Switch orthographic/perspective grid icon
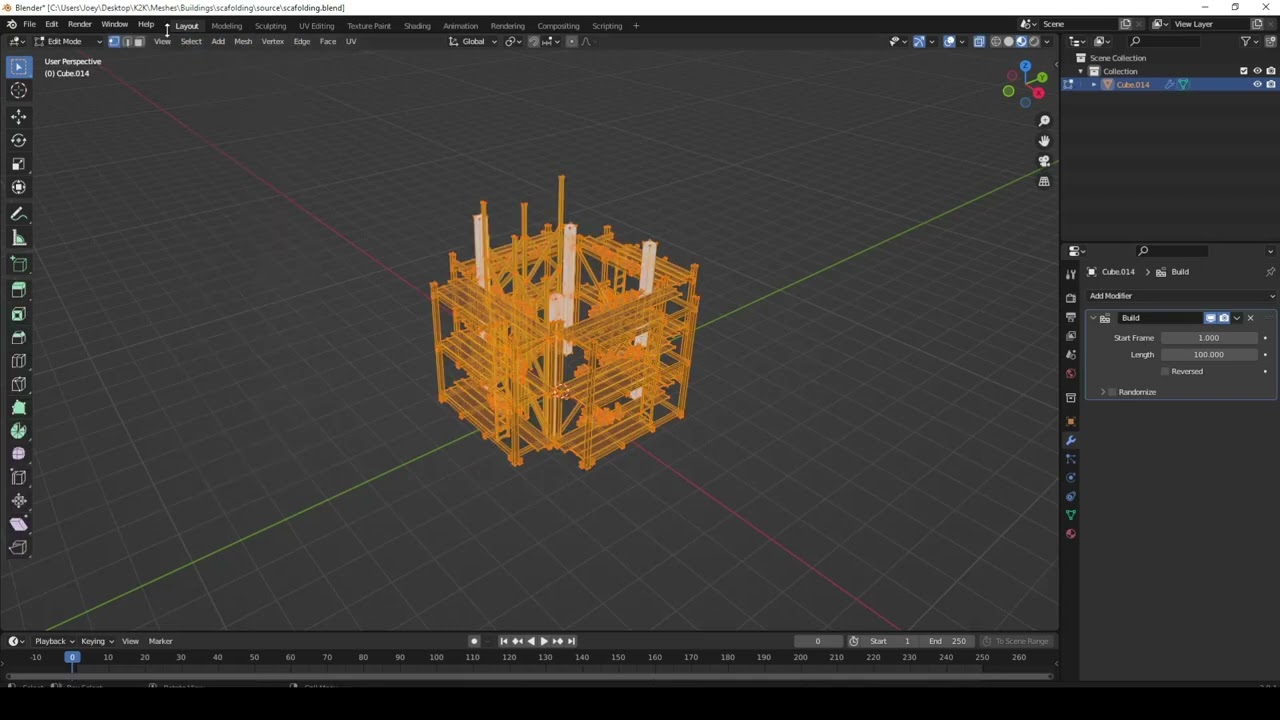 pos(1044,182)
